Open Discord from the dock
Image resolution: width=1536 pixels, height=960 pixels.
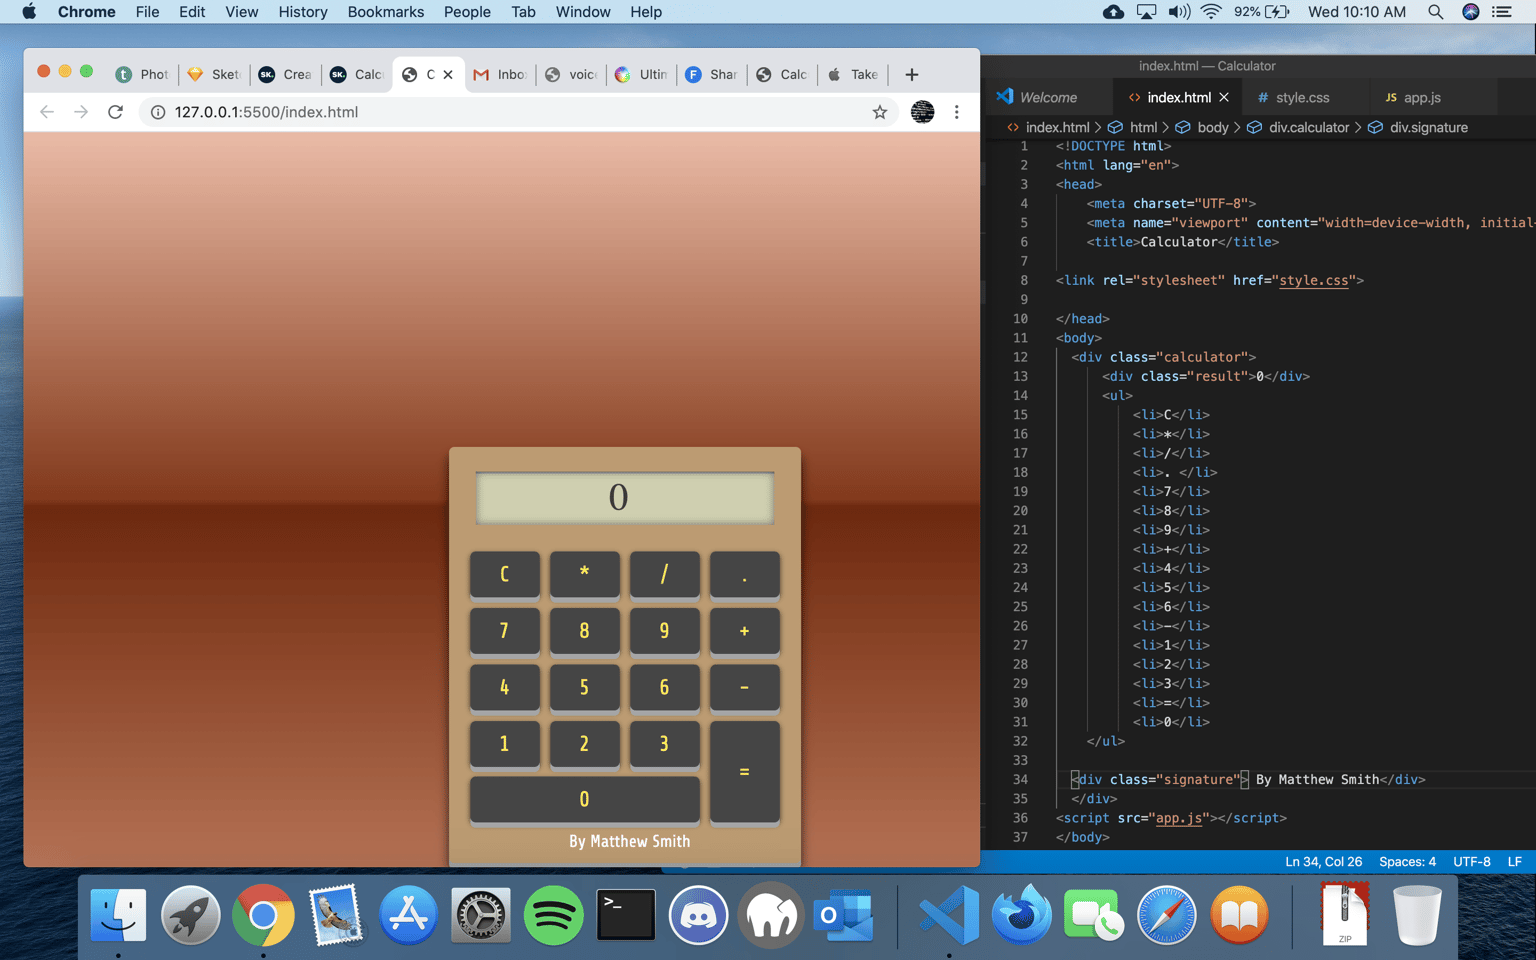click(x=698, y=915)
